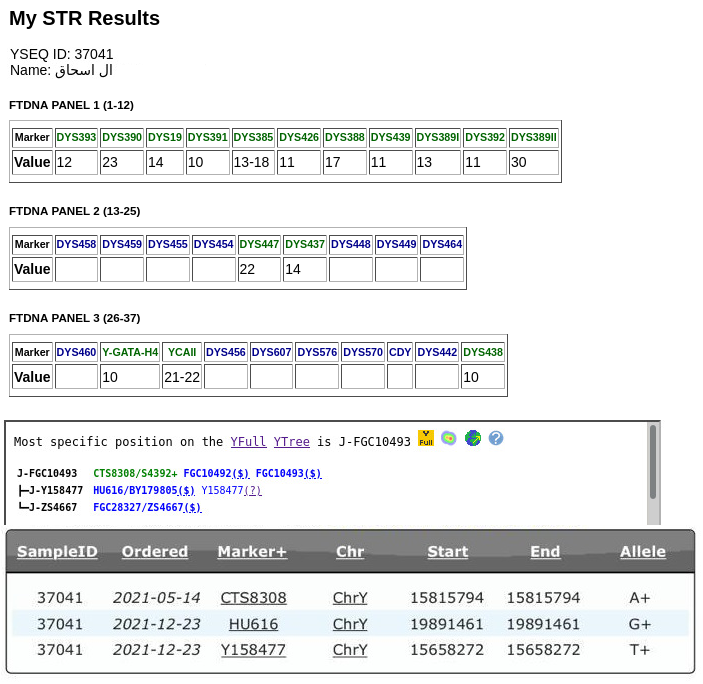Open FGC28327/ZS4667($) link
The width and height of the screenshot is (703, 684).
(147, 507)
